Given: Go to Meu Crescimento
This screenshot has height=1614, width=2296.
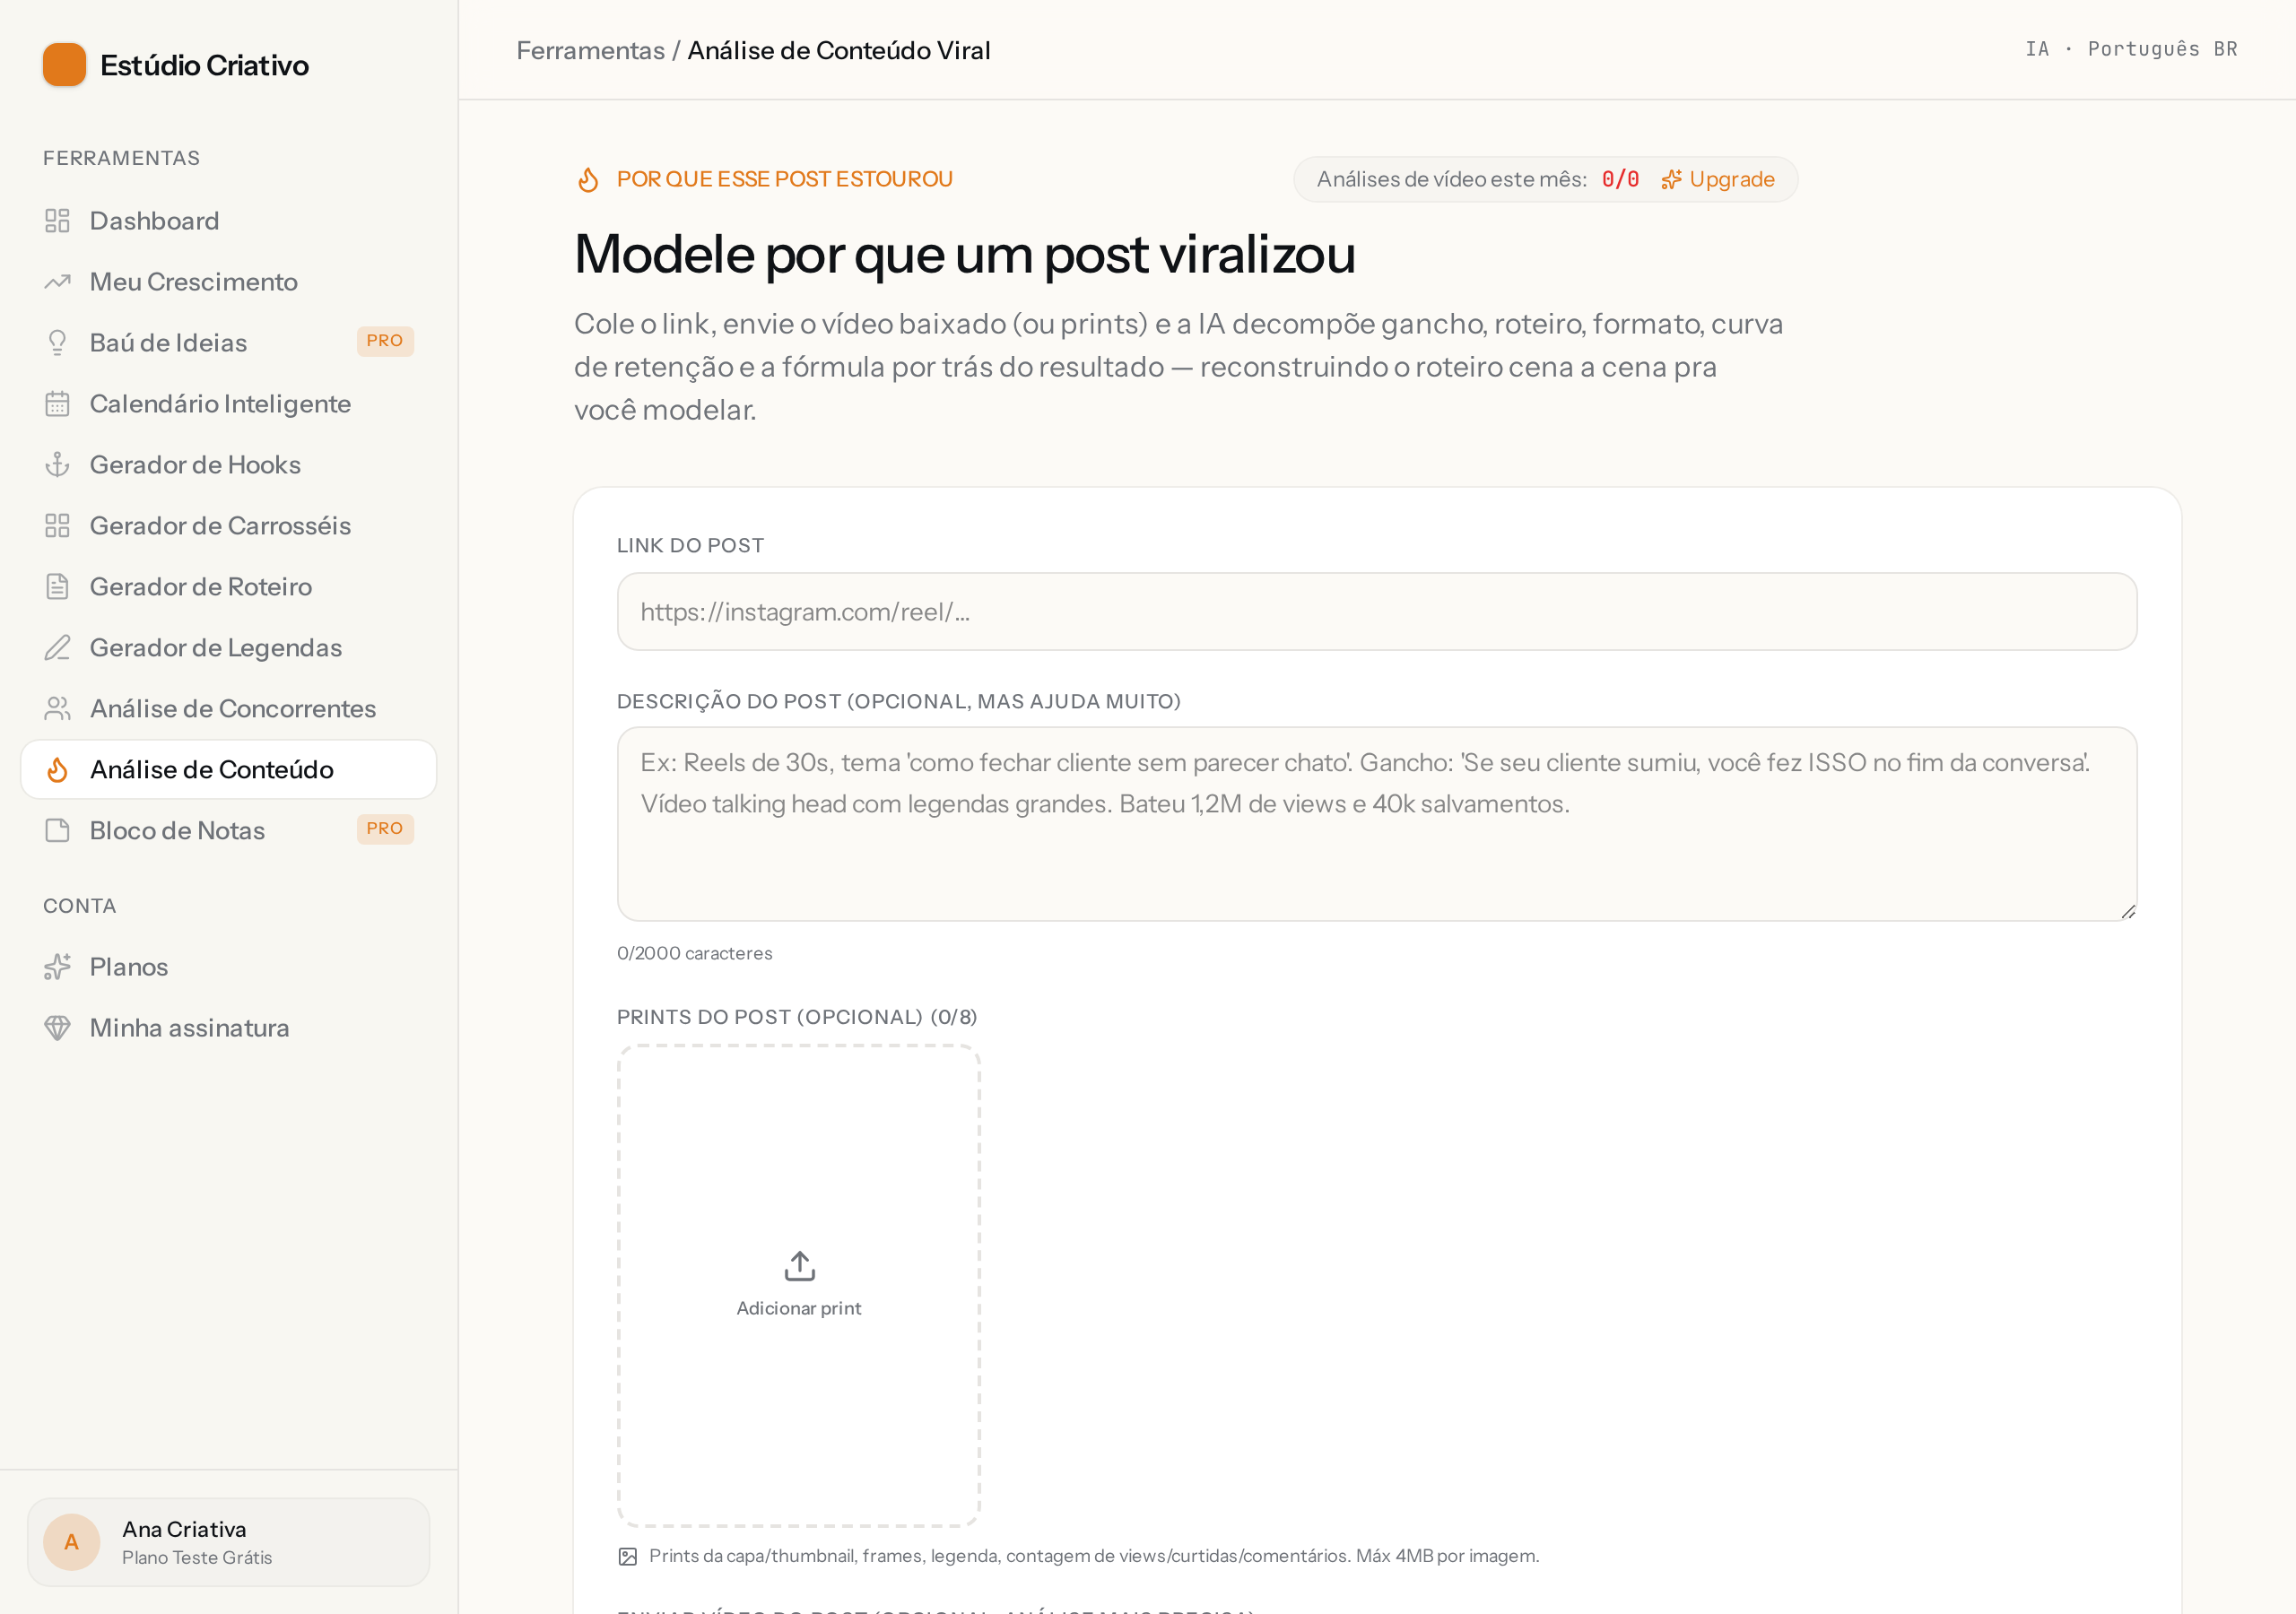Looking at the screenshot, I should [x=229, y=282].
